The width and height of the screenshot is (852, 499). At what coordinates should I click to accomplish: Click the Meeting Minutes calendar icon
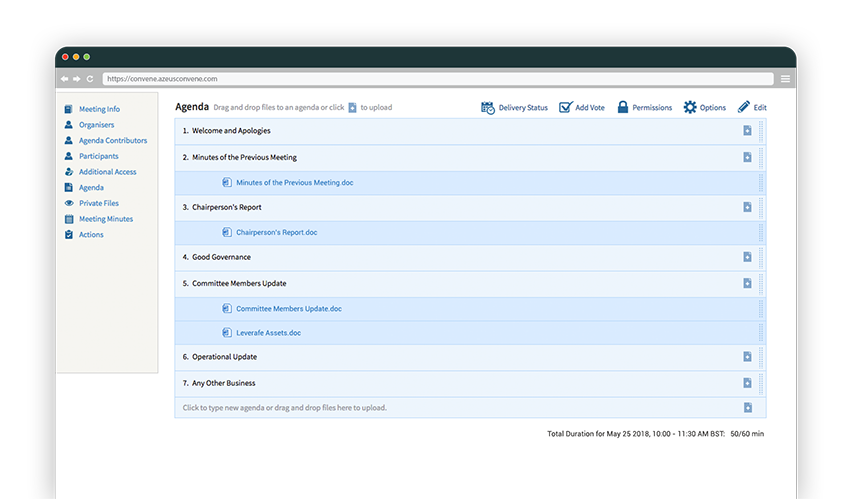68,219
